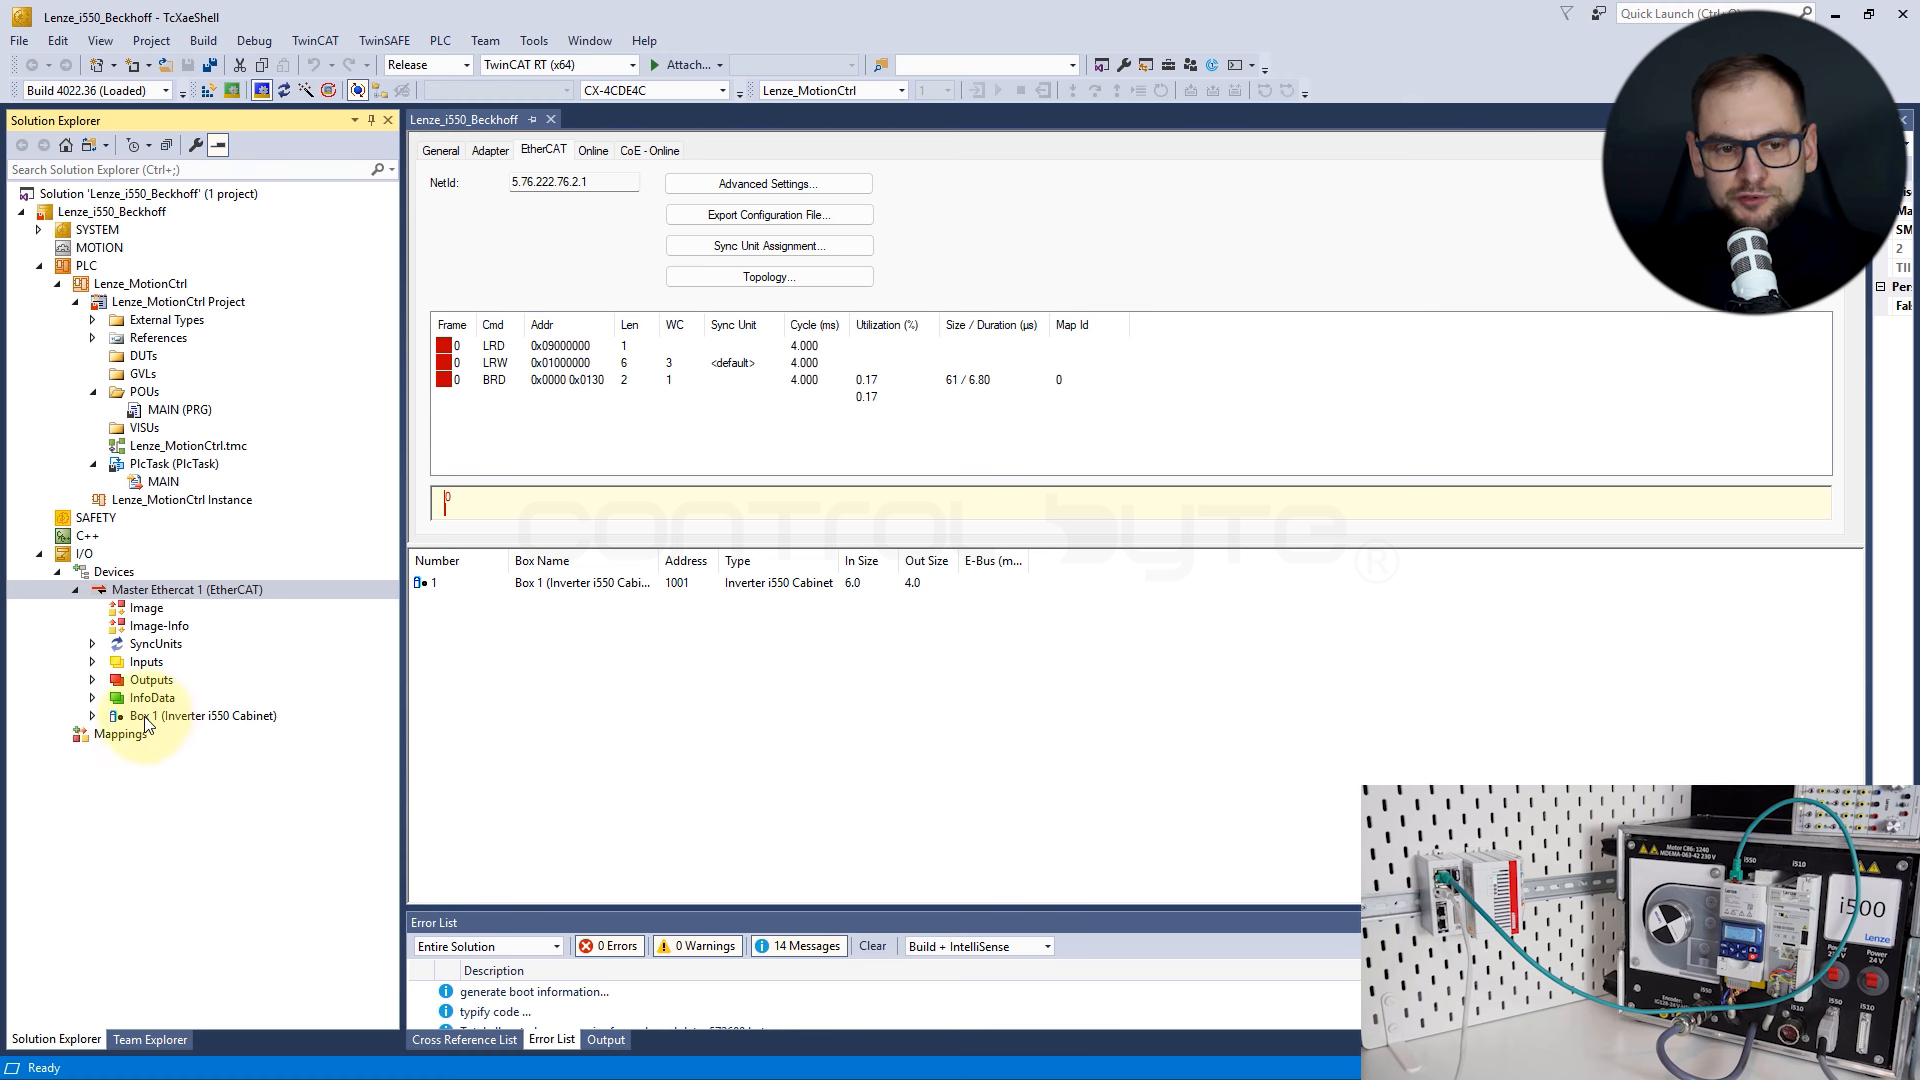1920x1080 pixels.
Task: Click the Advanced Settings... button
Action: click(x=768, y=184)
